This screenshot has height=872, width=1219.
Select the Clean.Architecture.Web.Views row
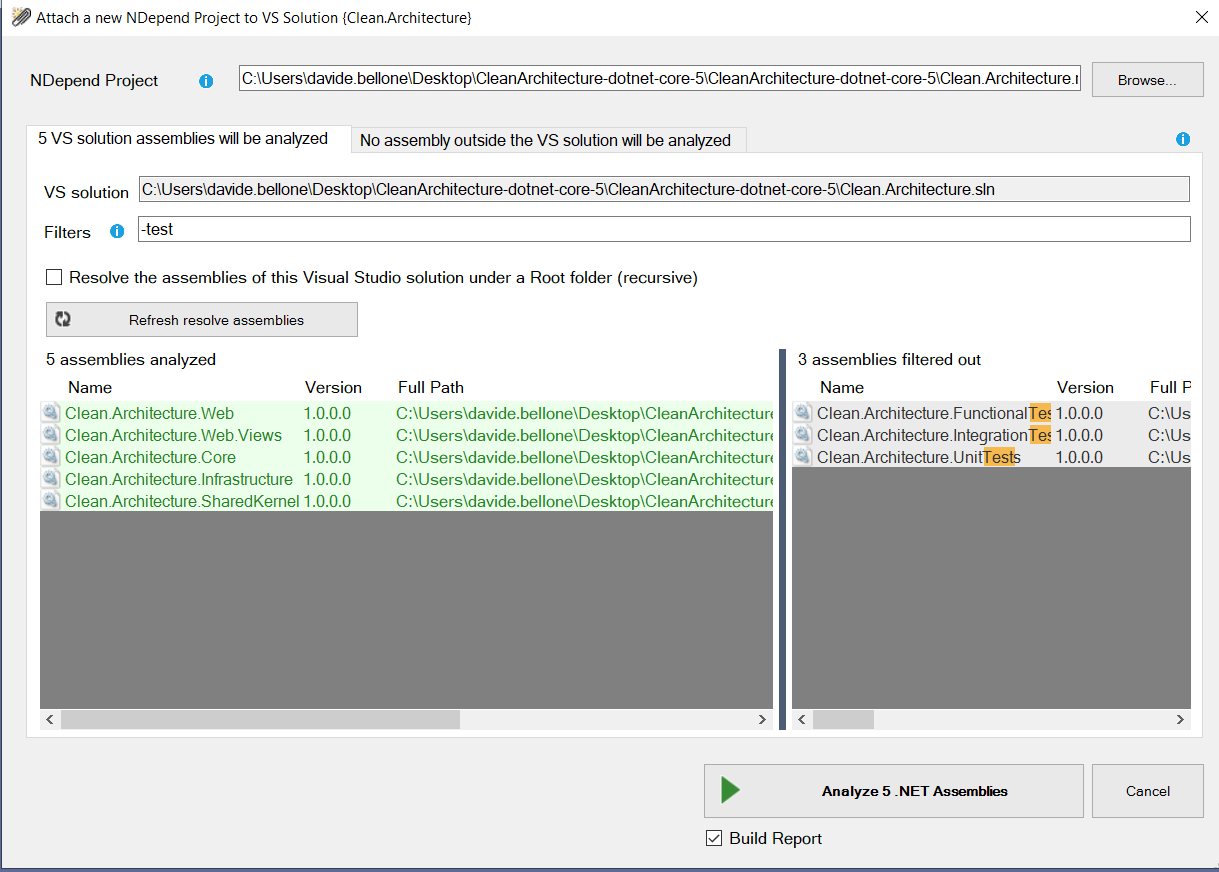point(406,435)
